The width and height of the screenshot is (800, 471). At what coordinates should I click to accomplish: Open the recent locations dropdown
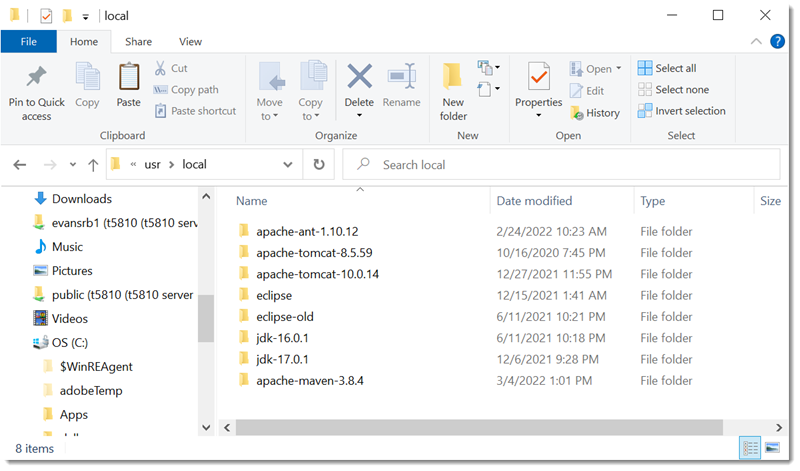coord(72,164)
